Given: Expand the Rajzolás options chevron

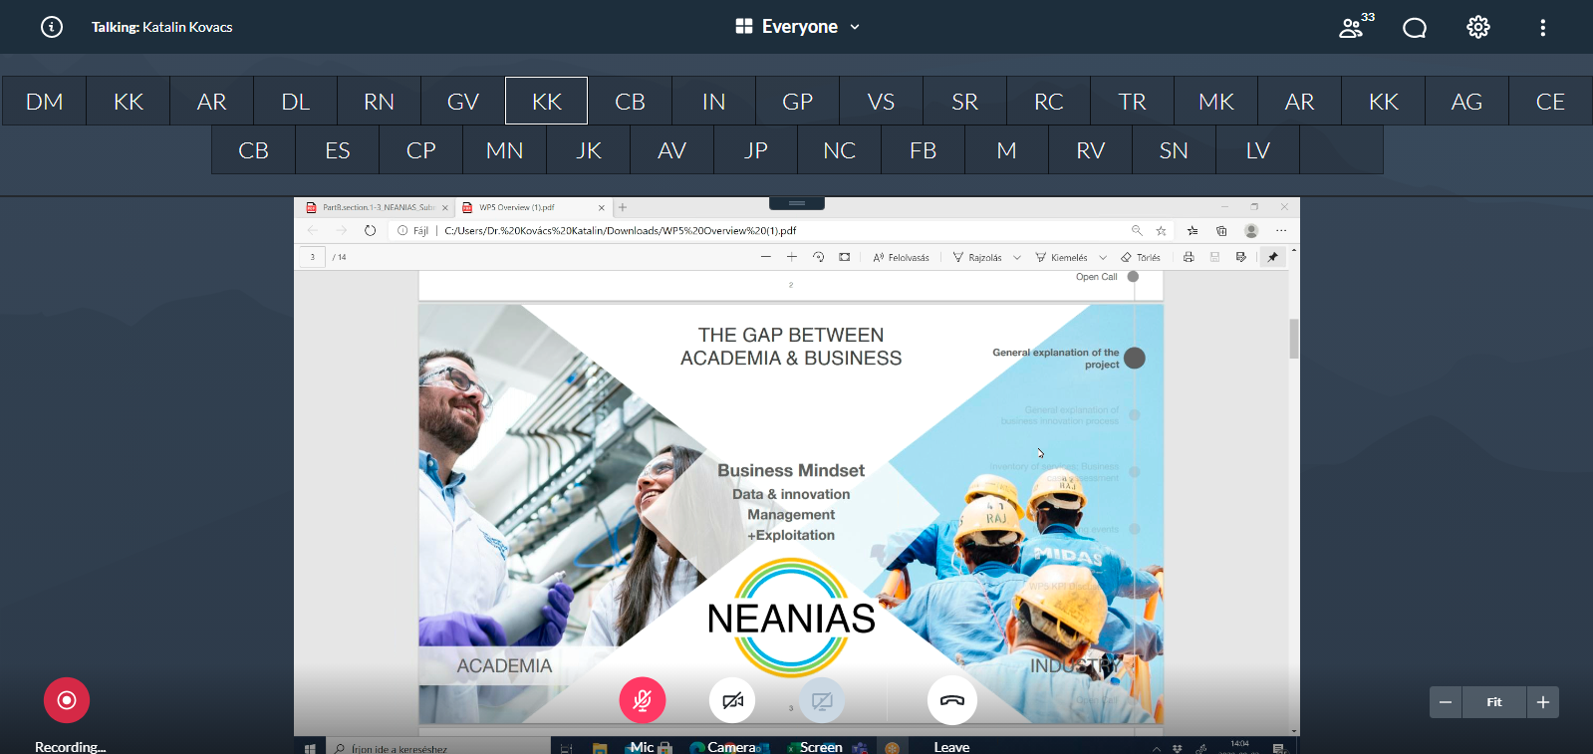Looking at the screenshot, I should coord(1017,257).
